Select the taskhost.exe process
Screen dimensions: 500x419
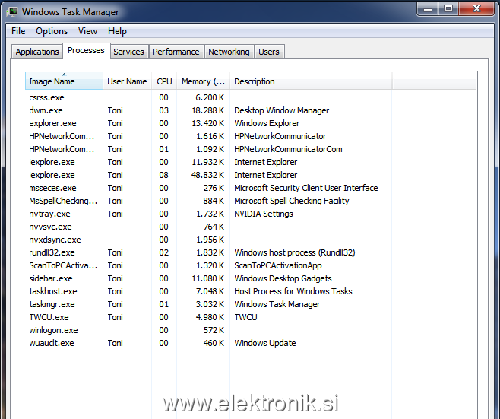[250, 291]
